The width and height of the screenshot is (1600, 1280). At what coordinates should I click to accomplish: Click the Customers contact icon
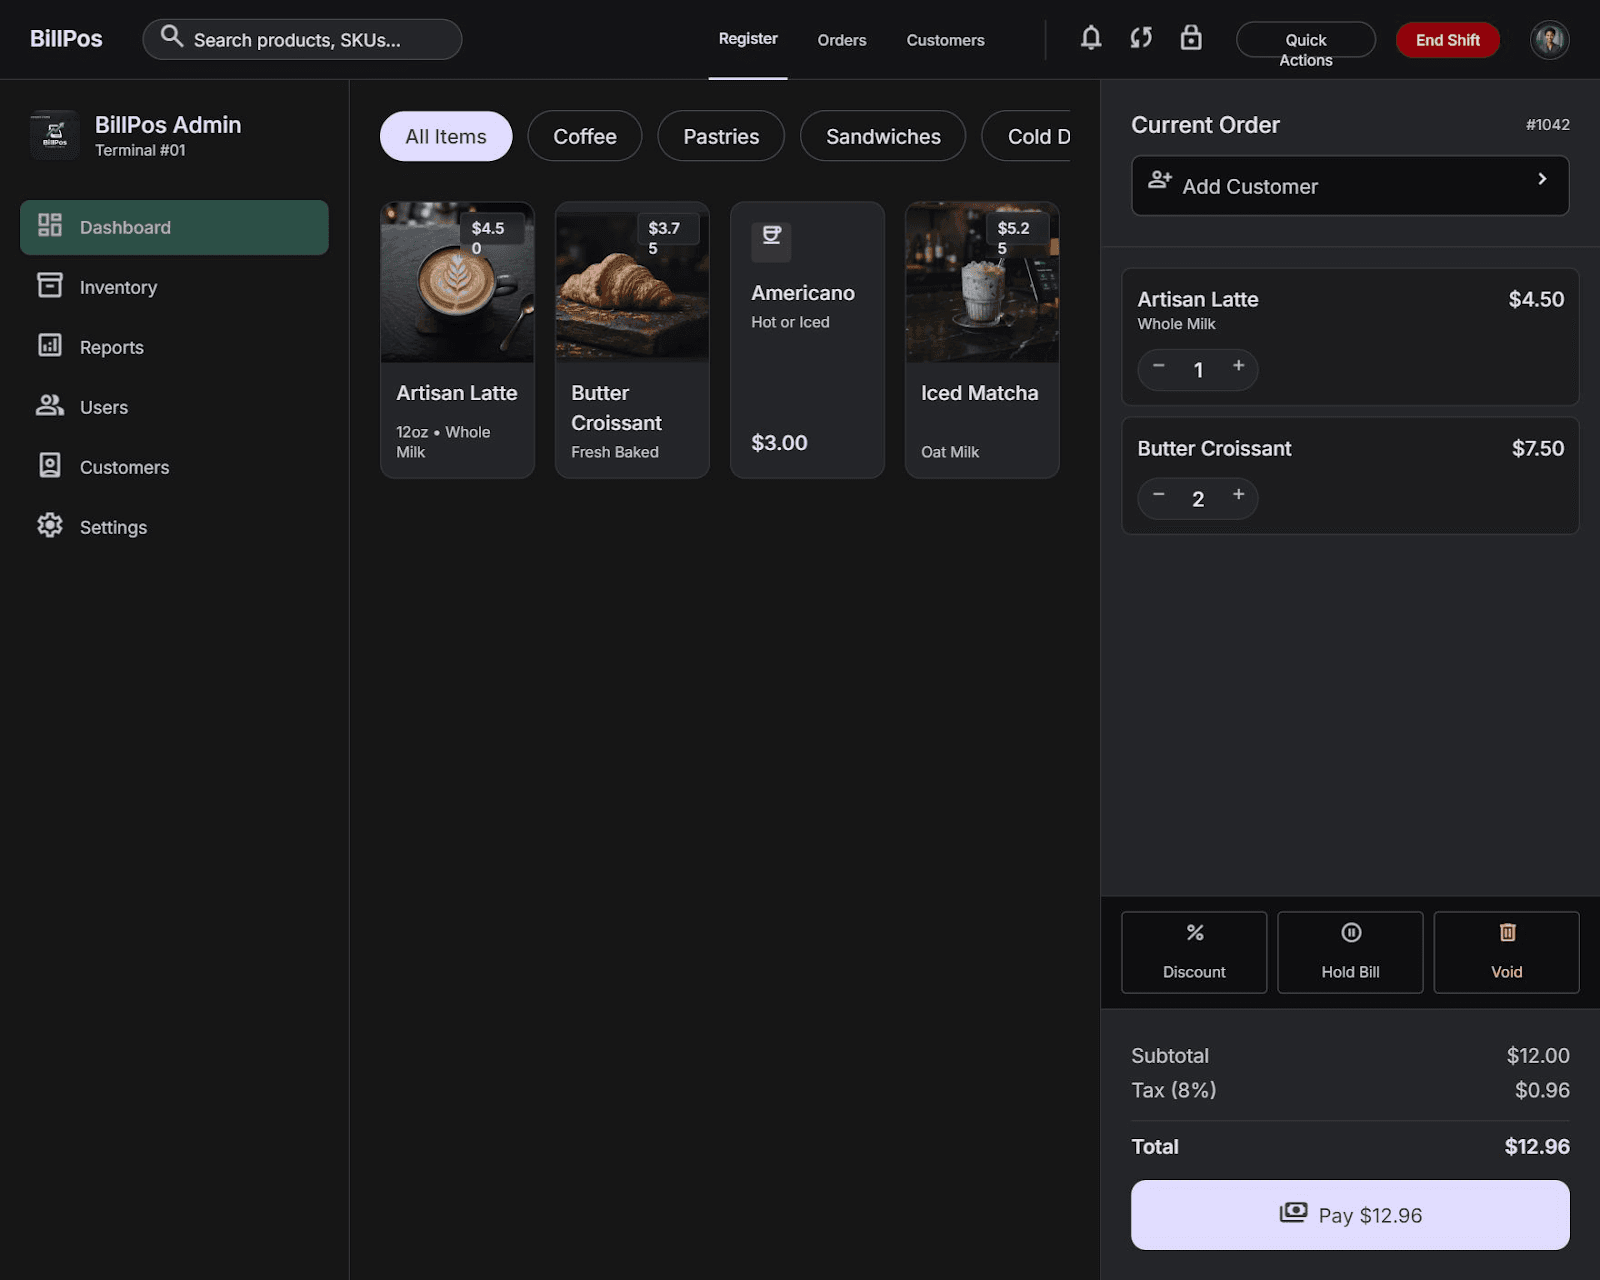coord(50,465)
